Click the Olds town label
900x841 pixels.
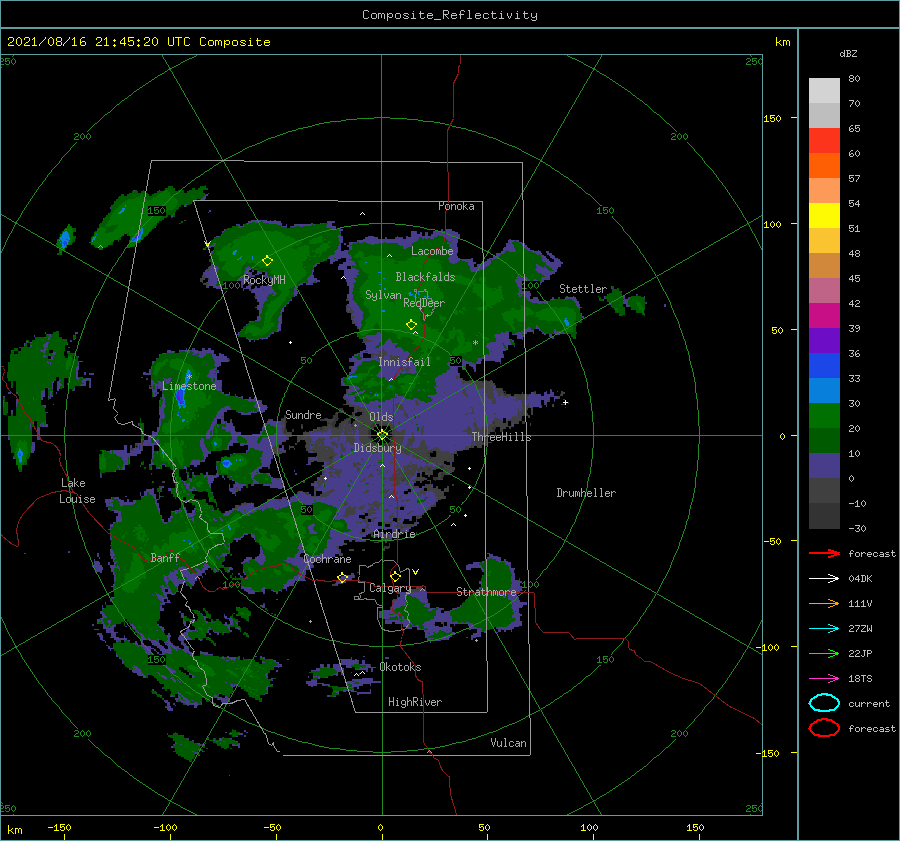[381, 417]
